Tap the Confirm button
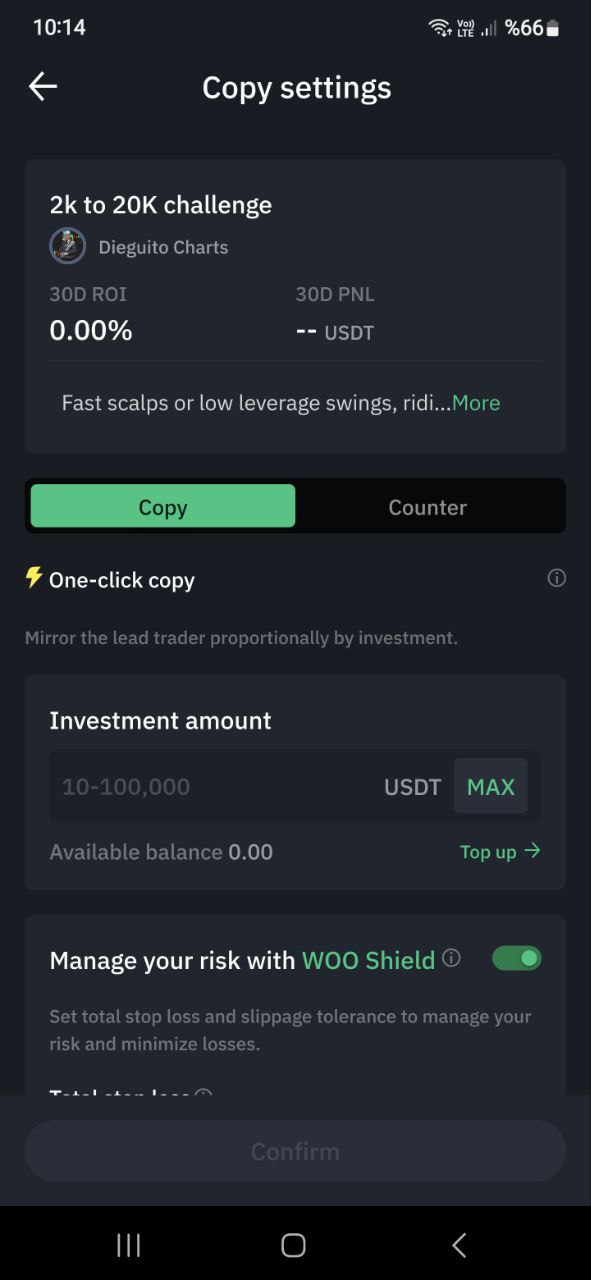The width and height of the screenshot is (591, 1280). 295,1151
